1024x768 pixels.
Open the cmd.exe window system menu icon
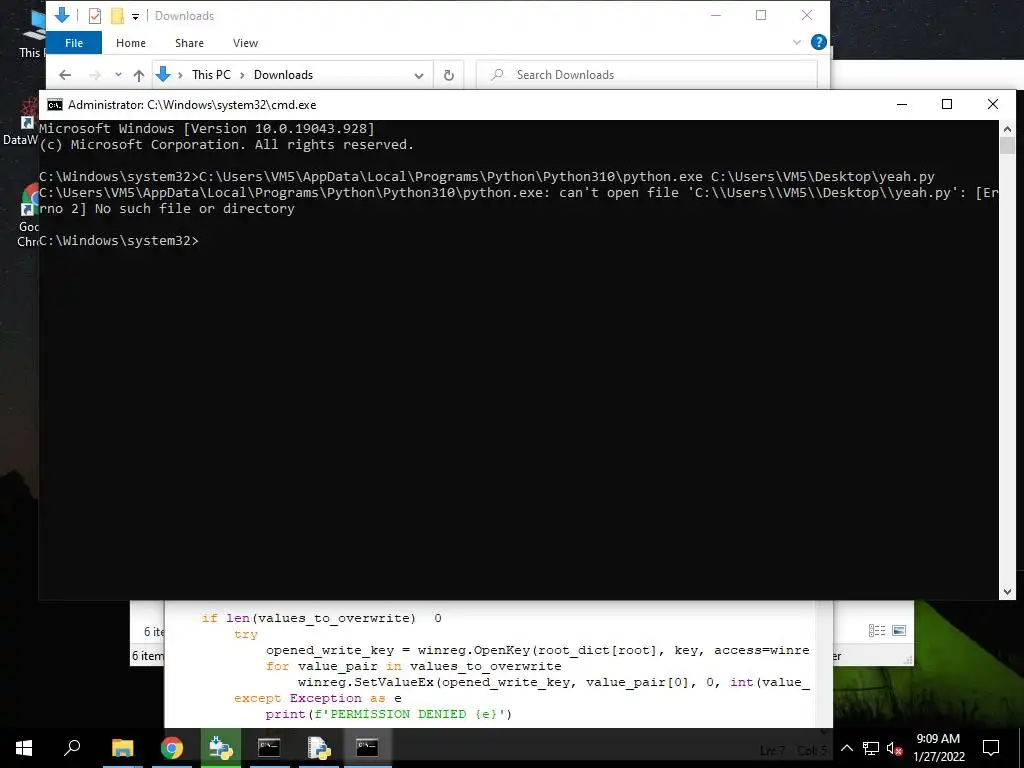55,105
